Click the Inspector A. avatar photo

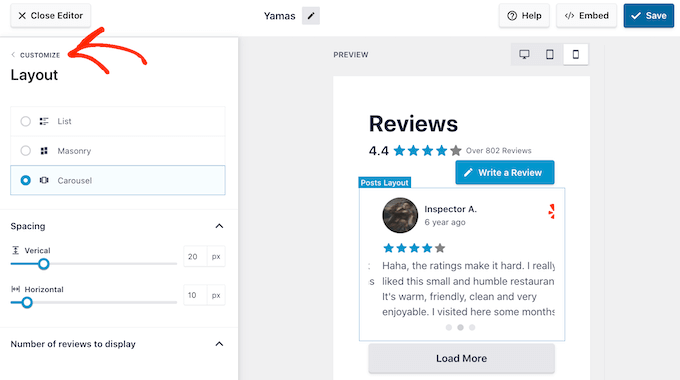[x=400, y=215]
